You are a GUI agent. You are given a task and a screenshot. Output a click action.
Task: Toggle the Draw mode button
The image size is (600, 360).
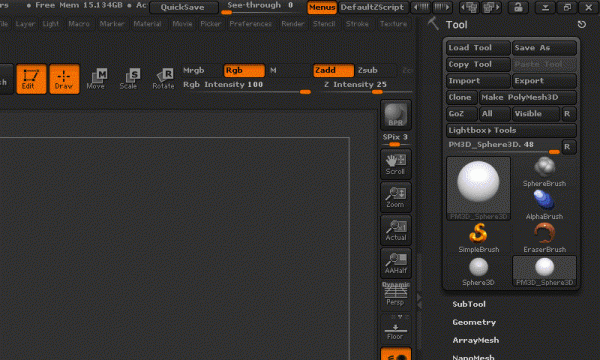click(64, 79)
